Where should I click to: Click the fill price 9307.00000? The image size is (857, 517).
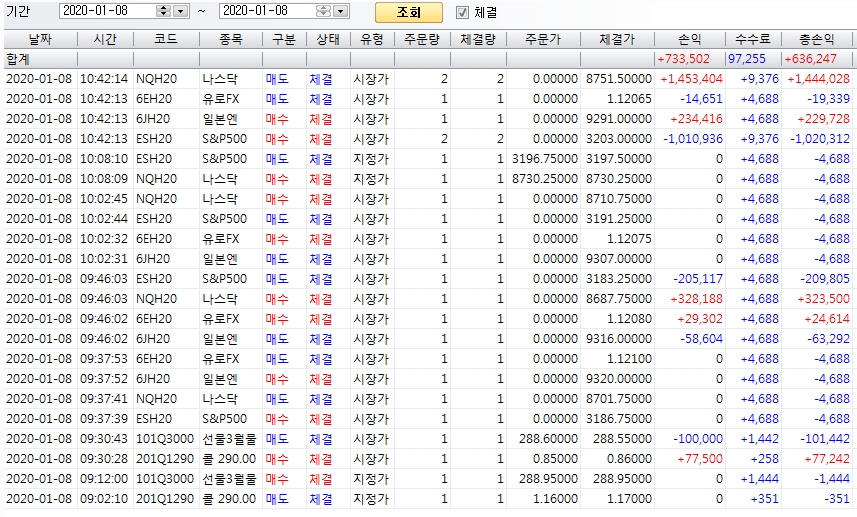619,259
